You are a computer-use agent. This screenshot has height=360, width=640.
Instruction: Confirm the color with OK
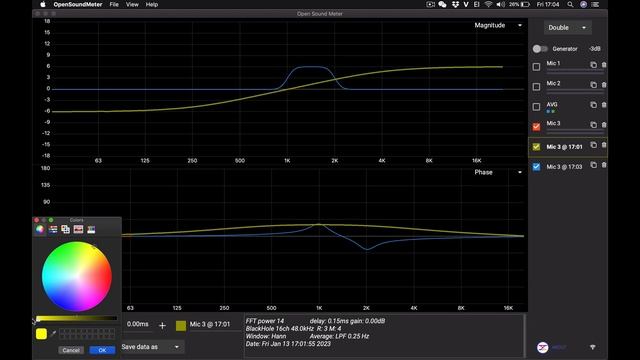[x=102, y=350]
